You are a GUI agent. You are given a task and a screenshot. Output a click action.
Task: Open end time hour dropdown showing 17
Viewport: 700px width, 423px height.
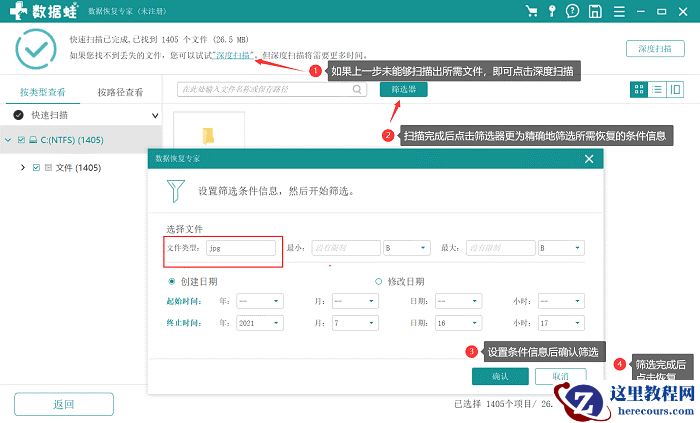(561, 323)
